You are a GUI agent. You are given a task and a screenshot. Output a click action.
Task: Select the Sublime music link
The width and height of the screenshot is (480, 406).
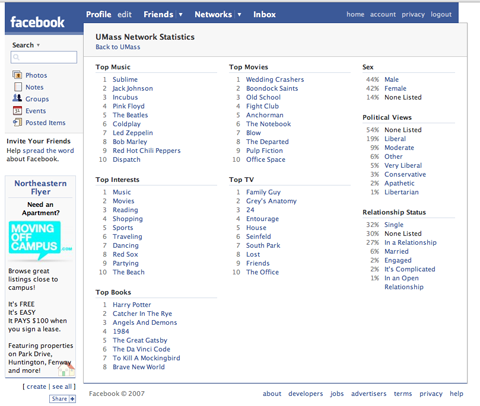click(125, 79)
